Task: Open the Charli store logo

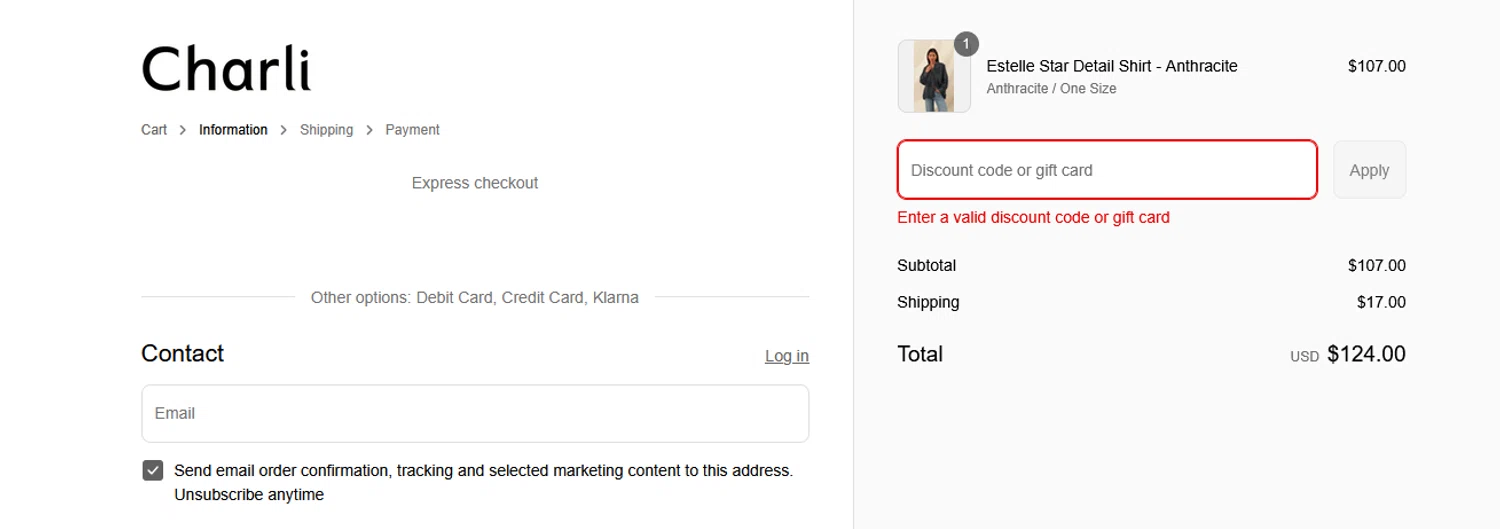Action: click(x=226, y=68)
